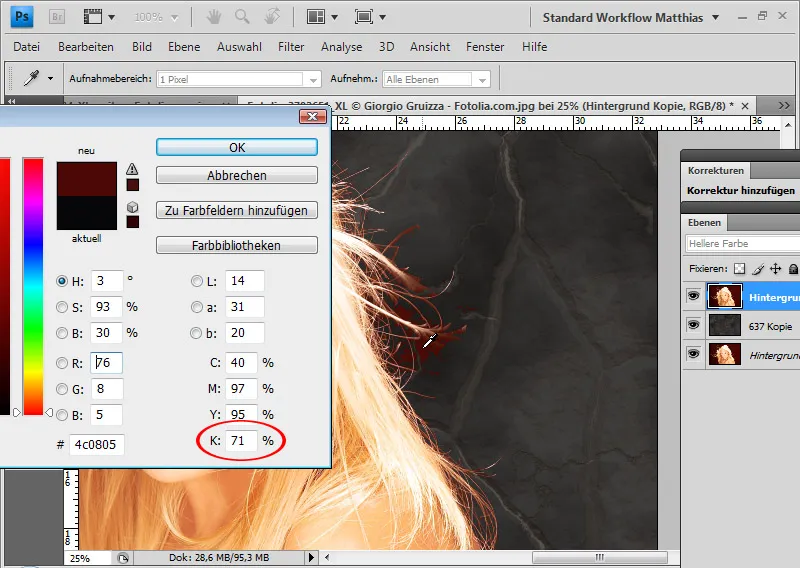Open the tool preset picker arrow
The width and height of the screenshot is (800, 568).
coord(50,78)
